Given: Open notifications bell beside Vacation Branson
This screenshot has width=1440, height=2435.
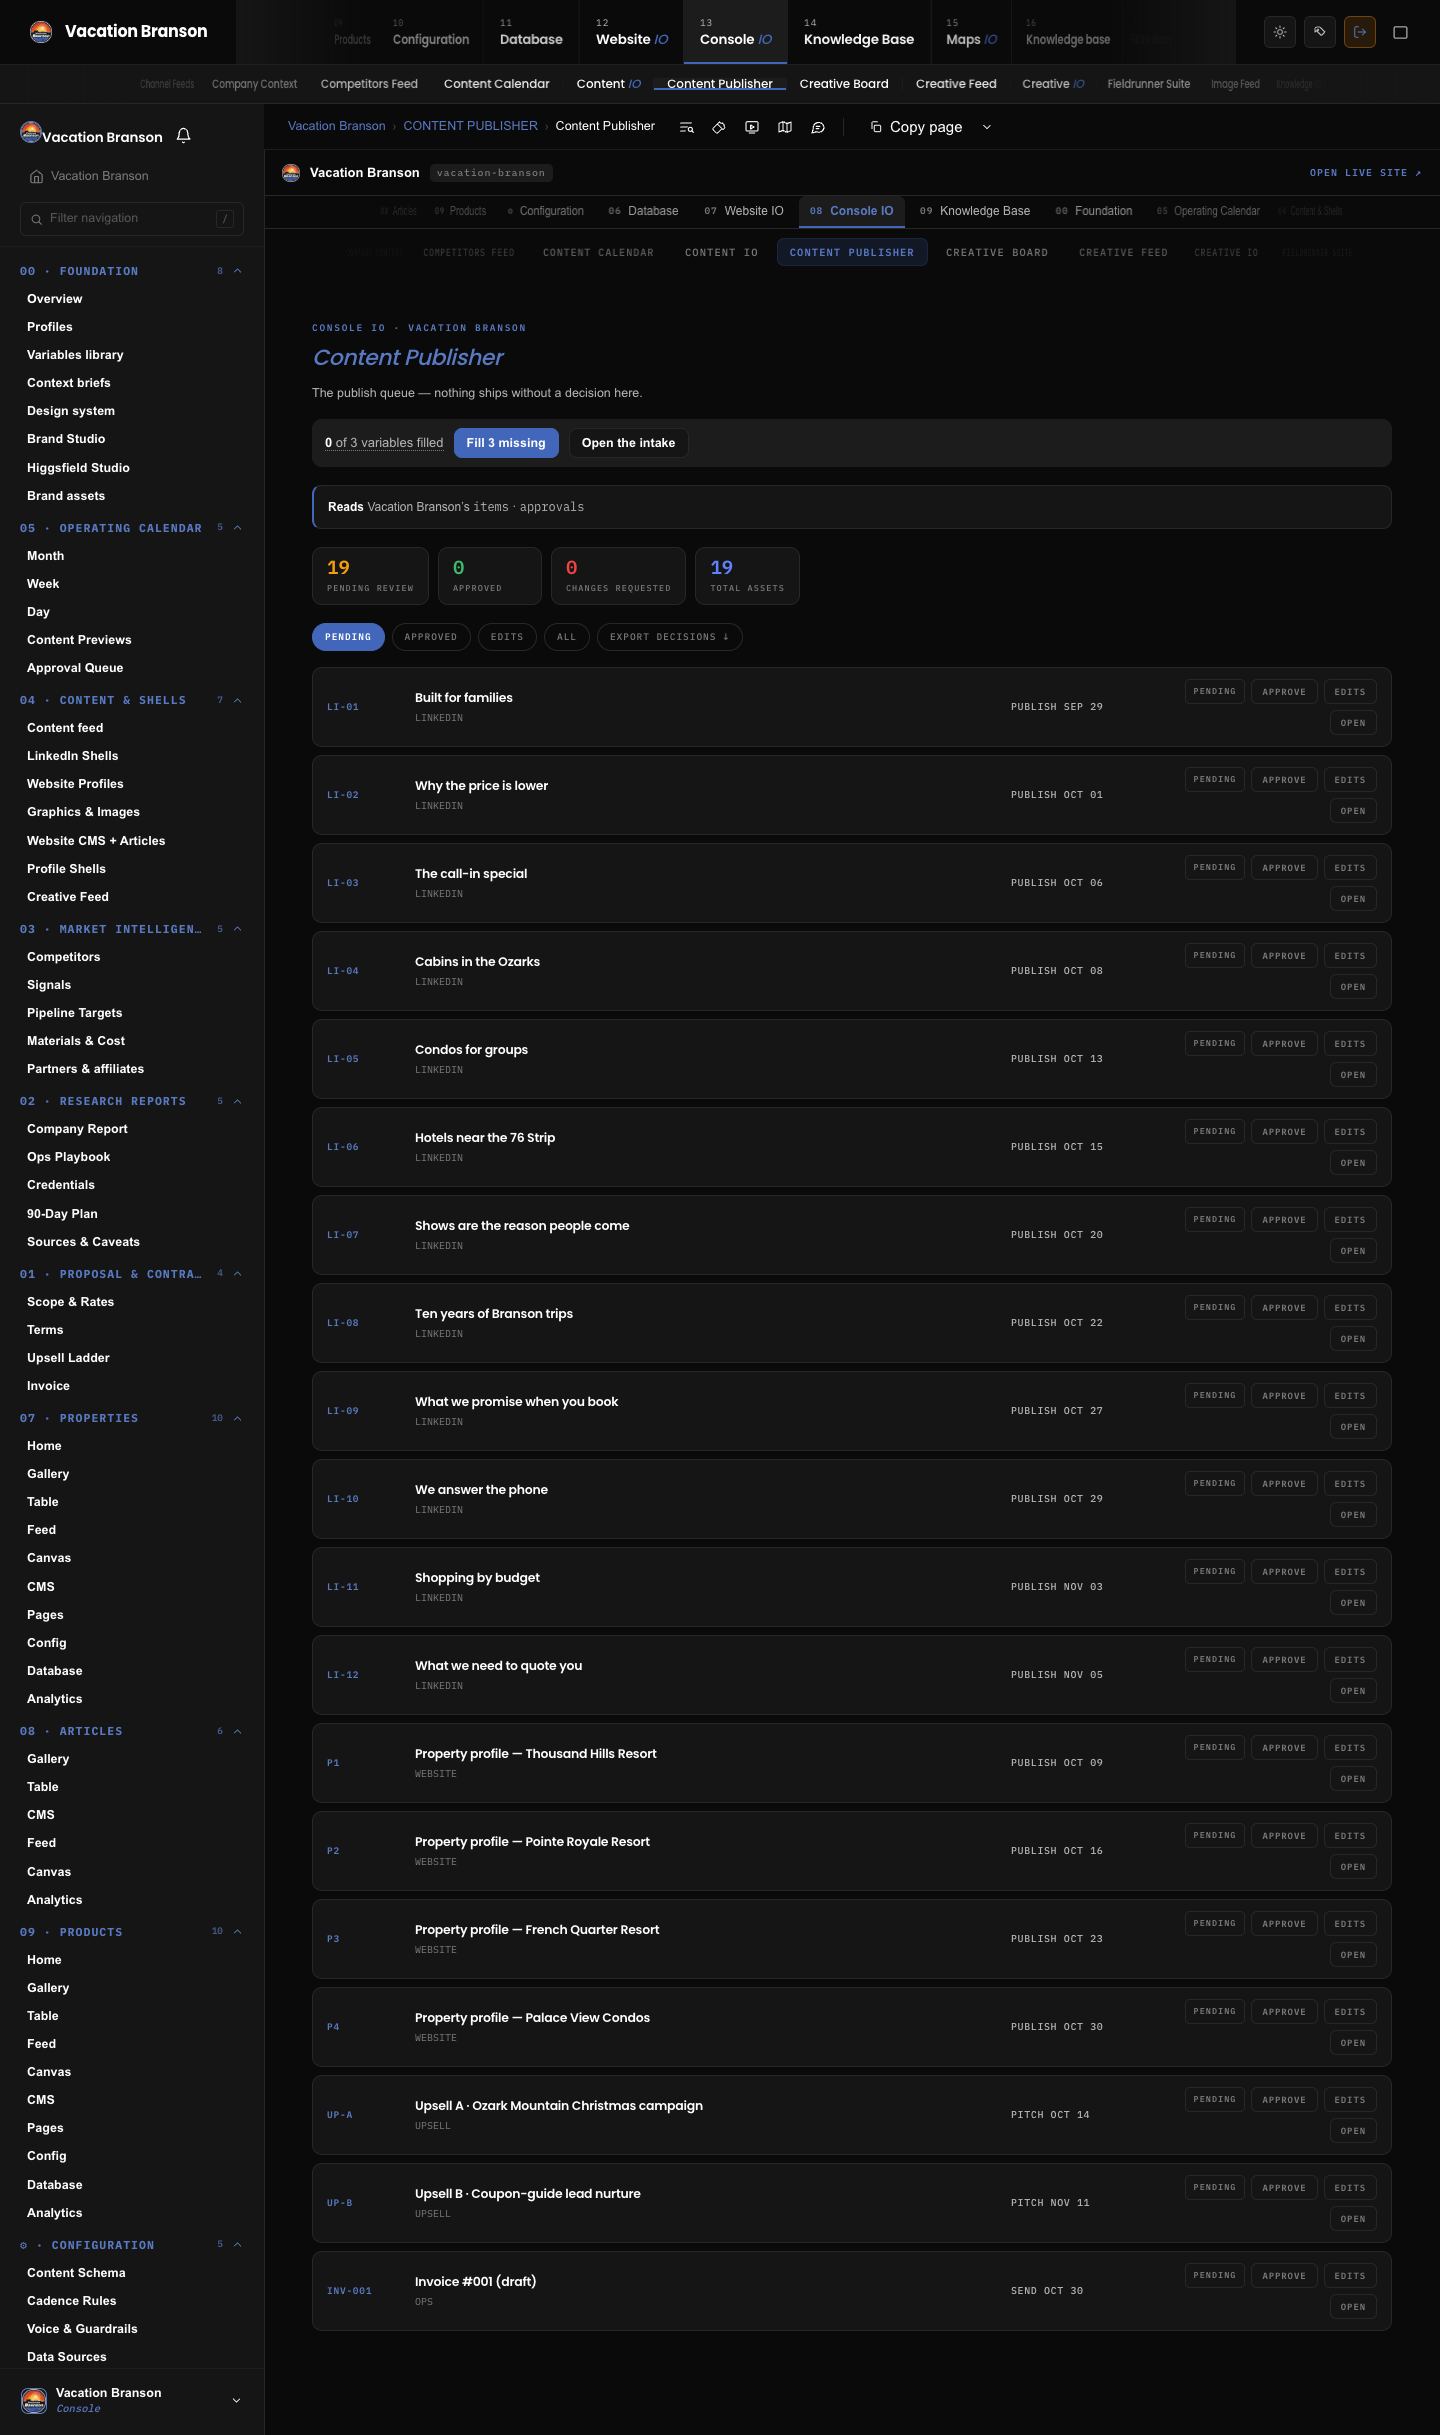Looking at the screenshot, I should [x=183, y=136].
